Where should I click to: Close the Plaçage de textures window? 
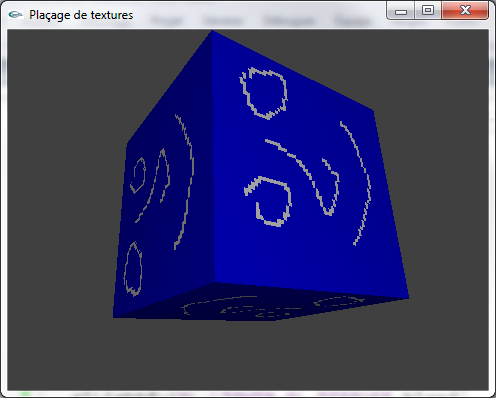[x=465, y=11]
